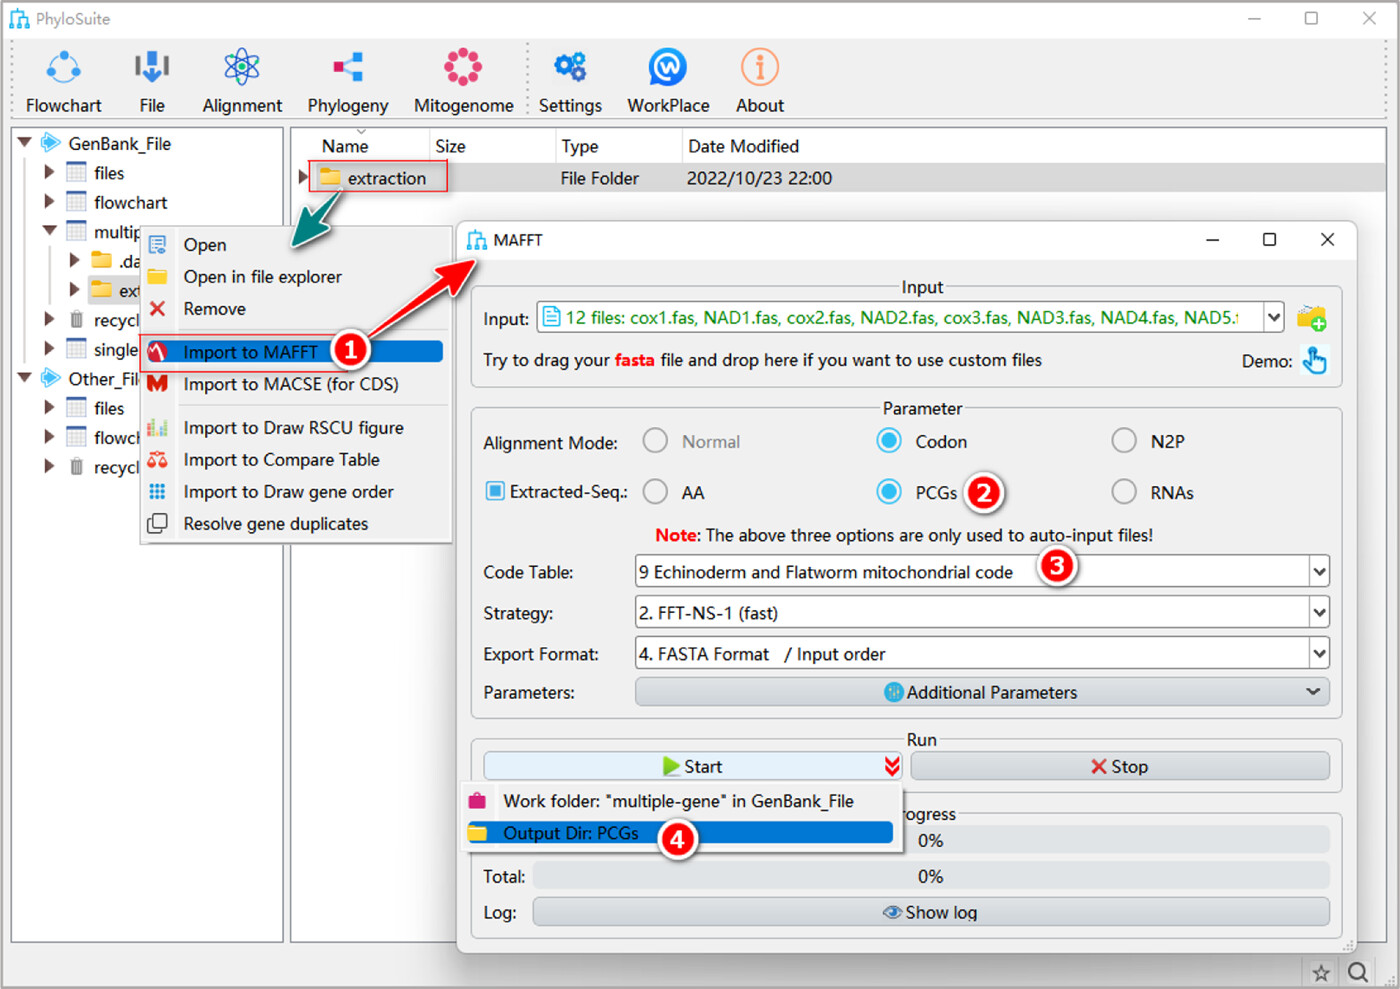Click the flowchart table icon under GenBank_File
The image size is (1400, 989).
click(77, 202)
